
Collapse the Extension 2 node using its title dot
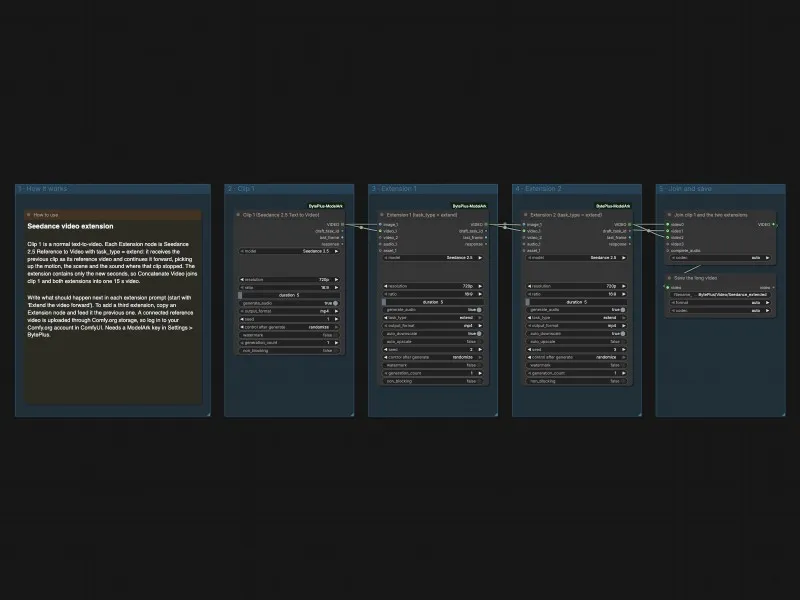[526, 215]
